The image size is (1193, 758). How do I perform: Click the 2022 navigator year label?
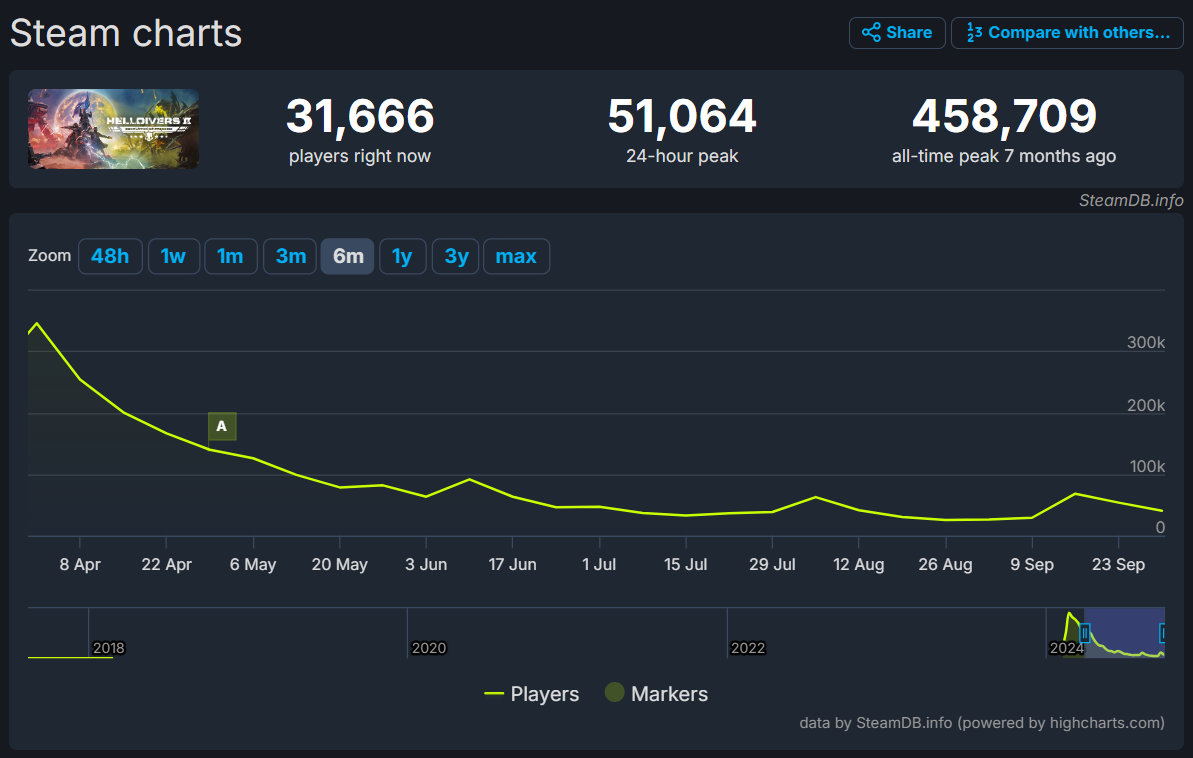point(748,648)
